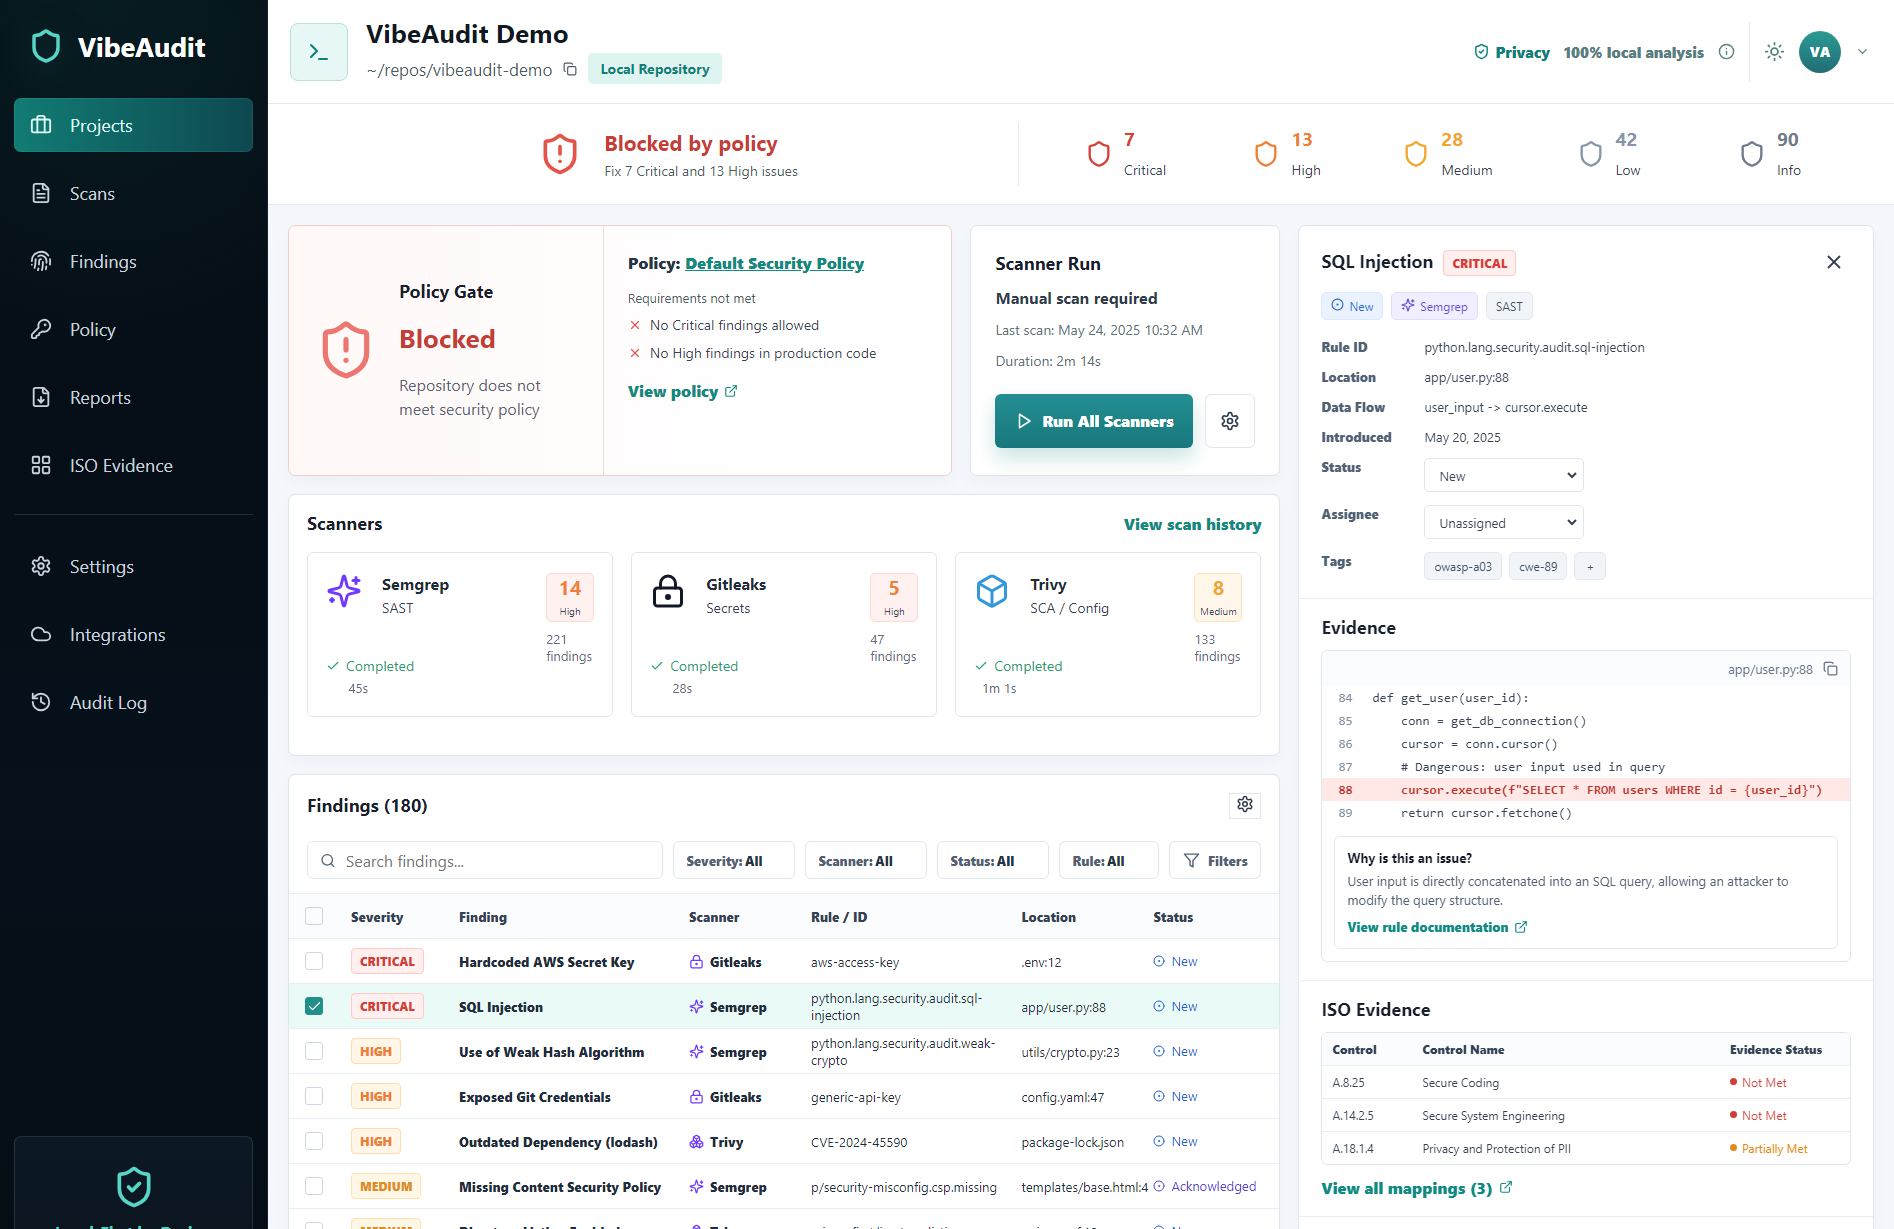The width and height of the screenshot is (1894, 1229).
Task: Open ISO Evidence in the sidebar
Action: [x=133, y=465]
